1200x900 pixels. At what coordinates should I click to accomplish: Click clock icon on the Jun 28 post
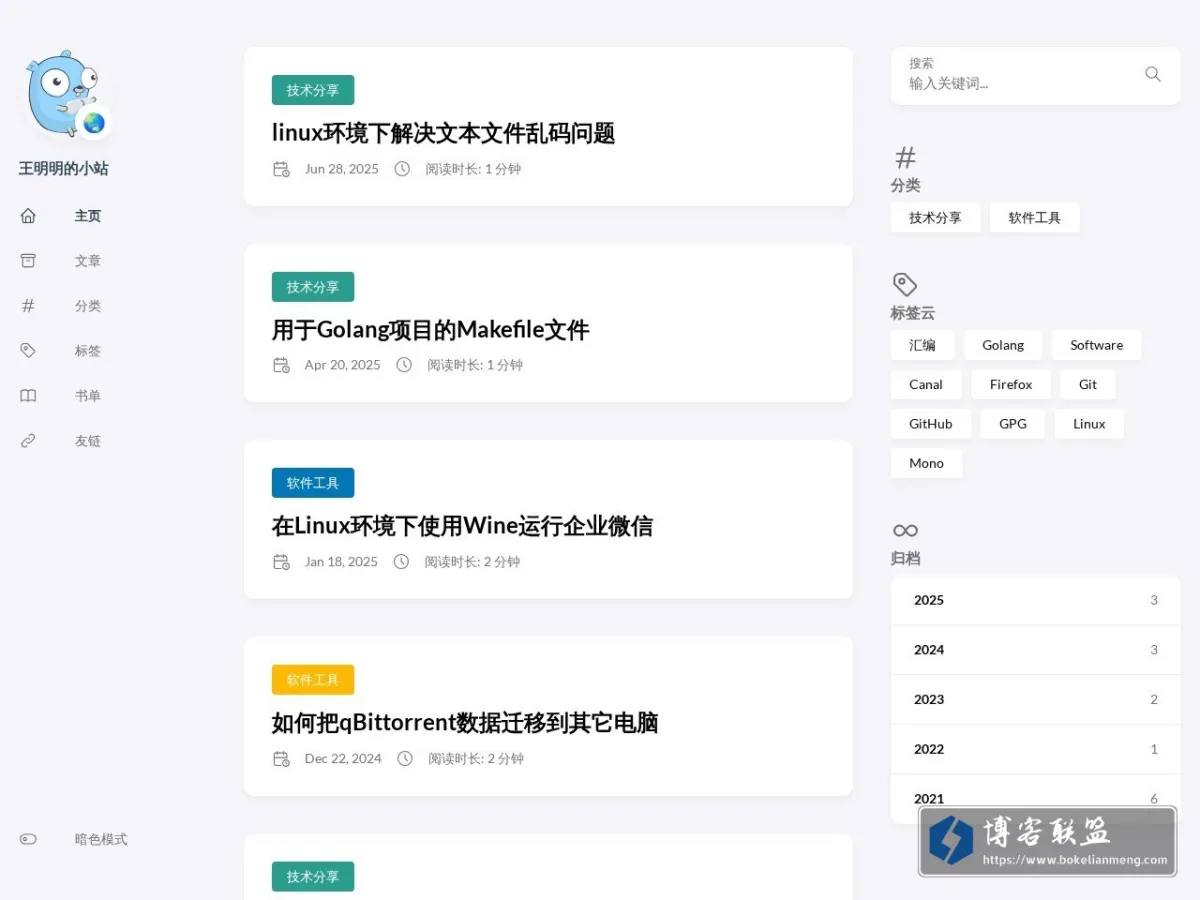click(x=402, y=169)
